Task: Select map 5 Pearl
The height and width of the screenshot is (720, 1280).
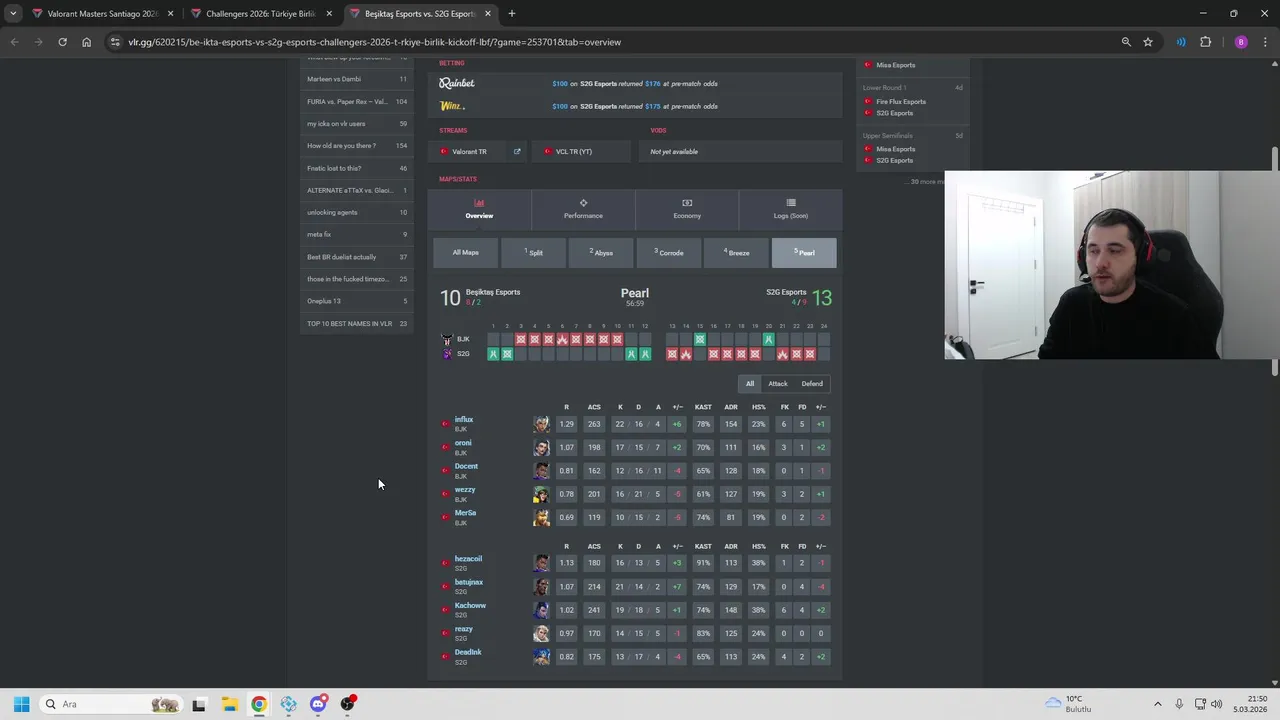Action: (804, 253)
